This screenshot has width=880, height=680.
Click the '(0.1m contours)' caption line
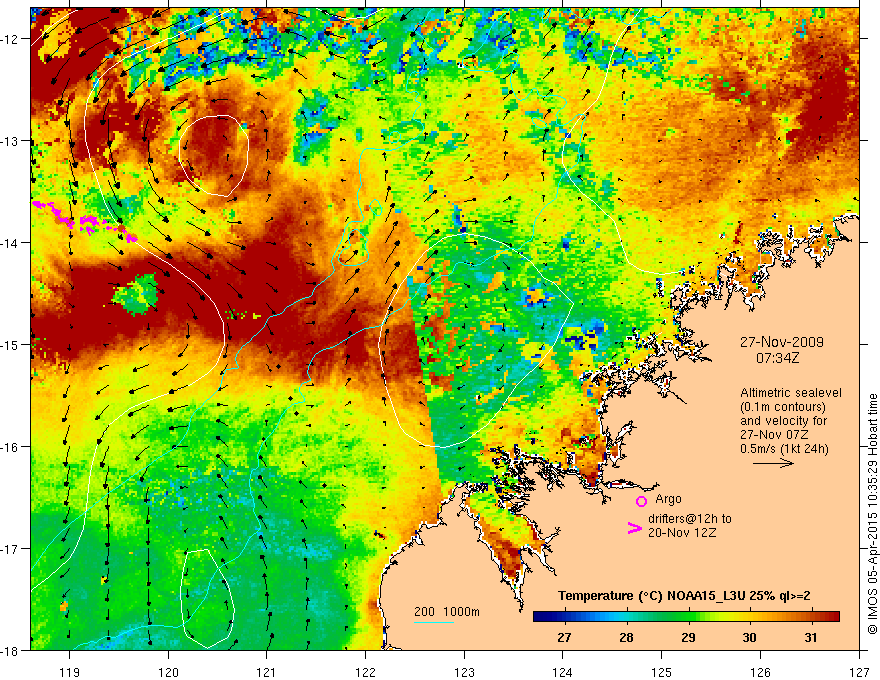pos(783,407)
